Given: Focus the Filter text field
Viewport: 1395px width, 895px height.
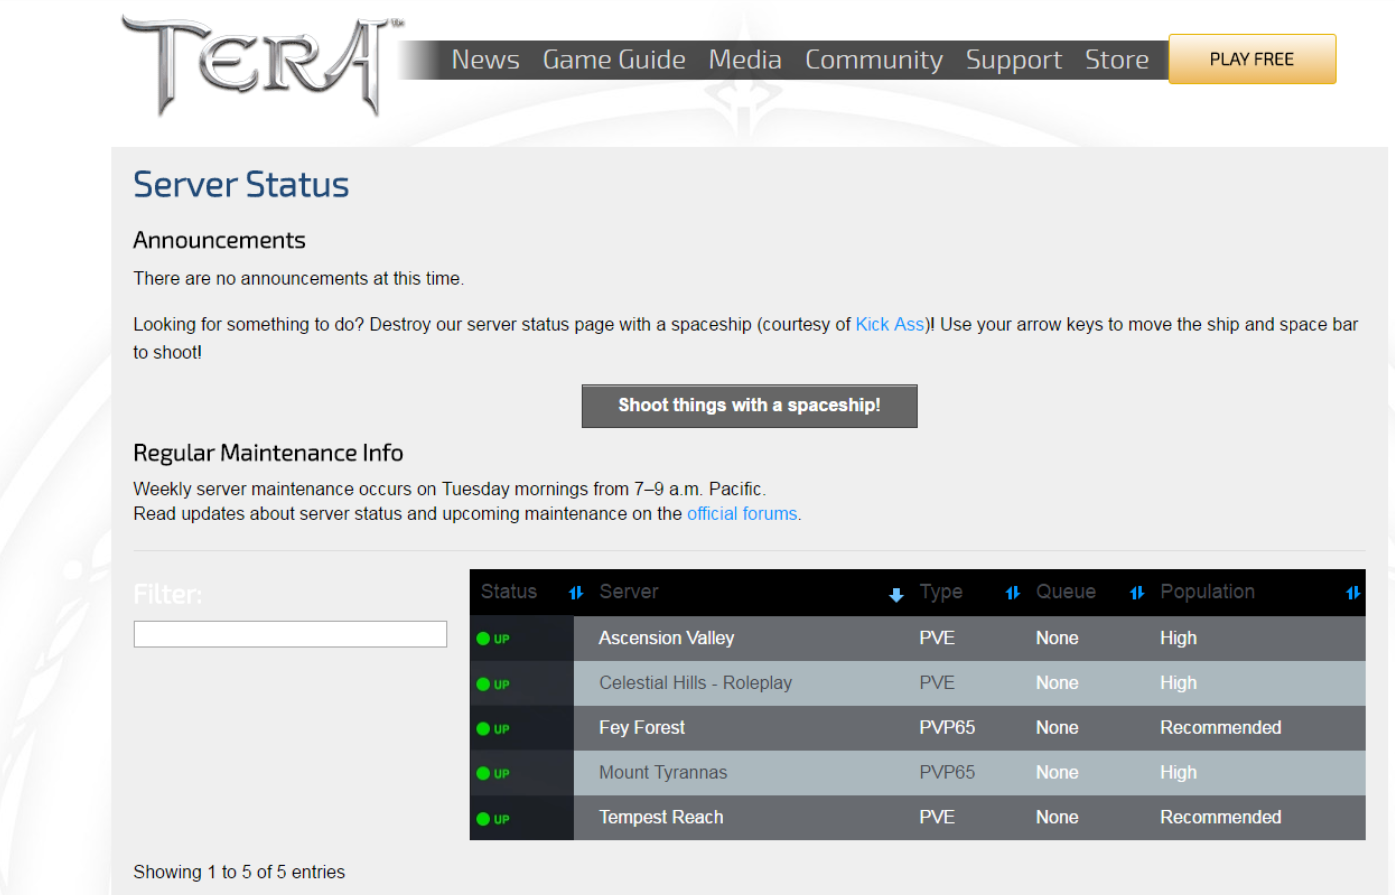Looking at the screenshot, I should (290, 634).
